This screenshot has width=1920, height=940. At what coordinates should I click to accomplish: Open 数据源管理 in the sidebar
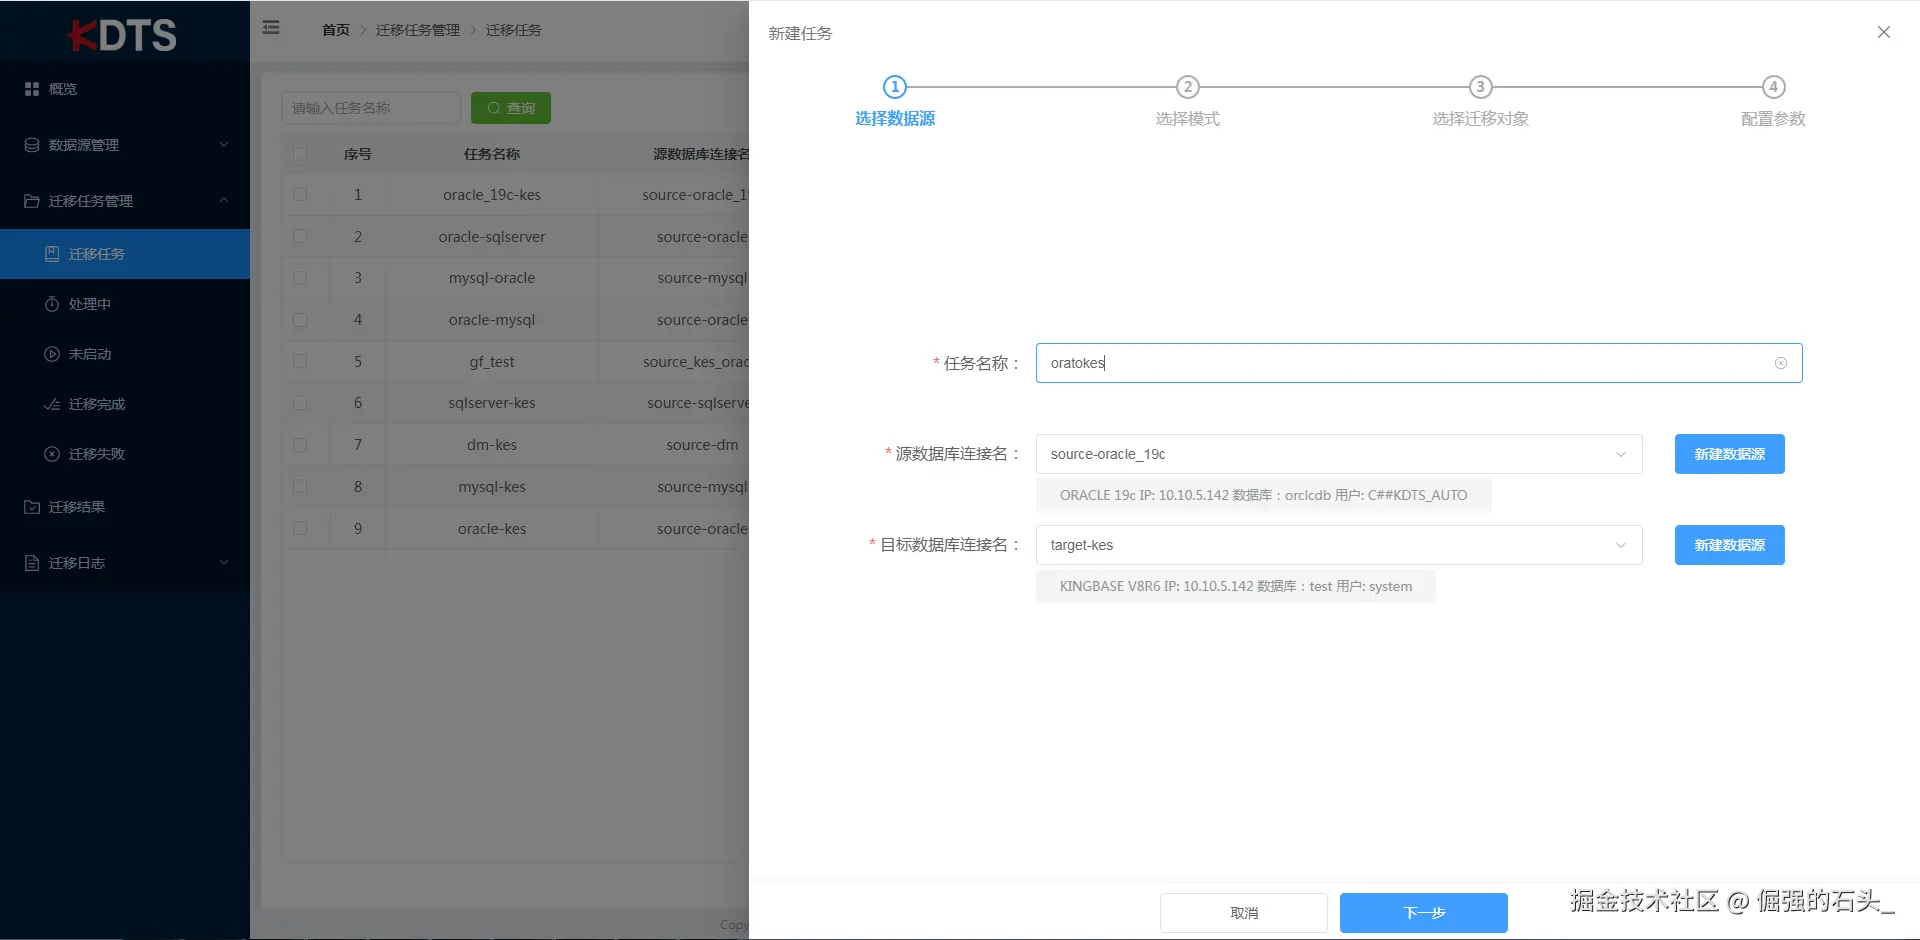click(125, 145)
